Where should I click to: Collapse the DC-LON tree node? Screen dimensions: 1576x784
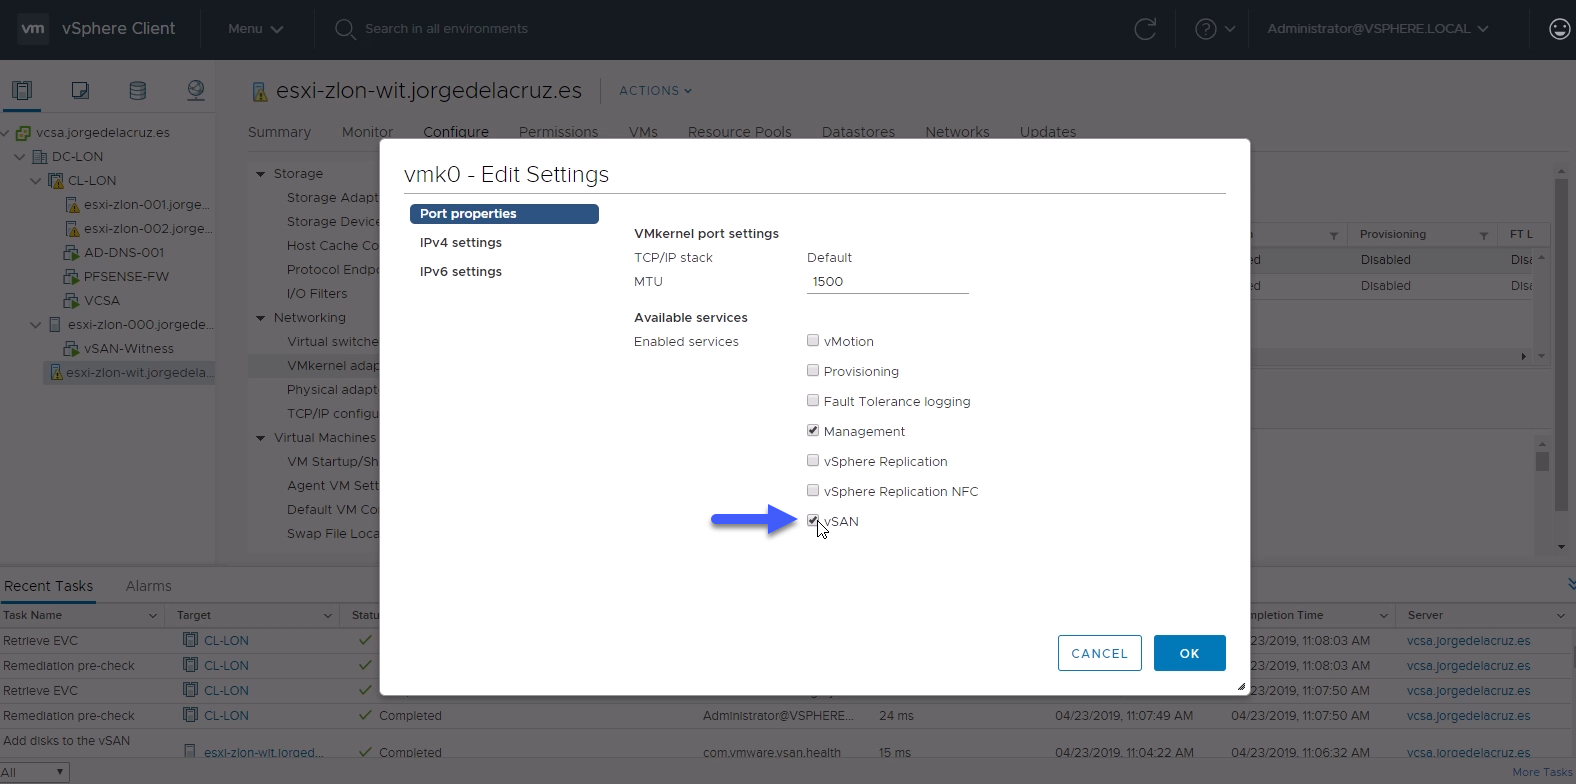click(x=19, y=157)
